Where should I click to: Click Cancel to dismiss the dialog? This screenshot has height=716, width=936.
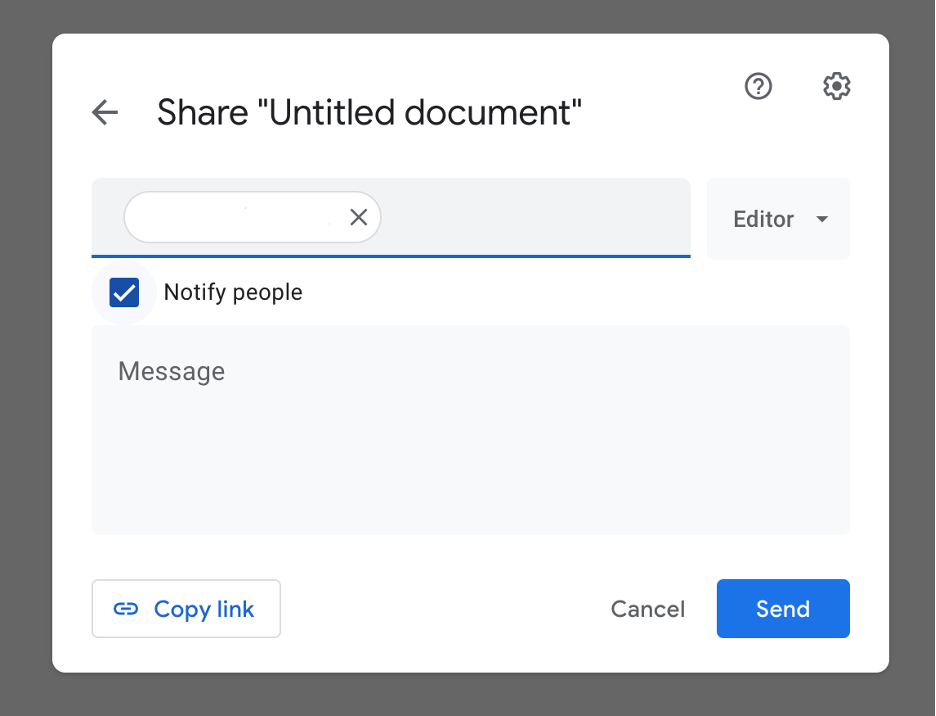click(x=647, y=608)
